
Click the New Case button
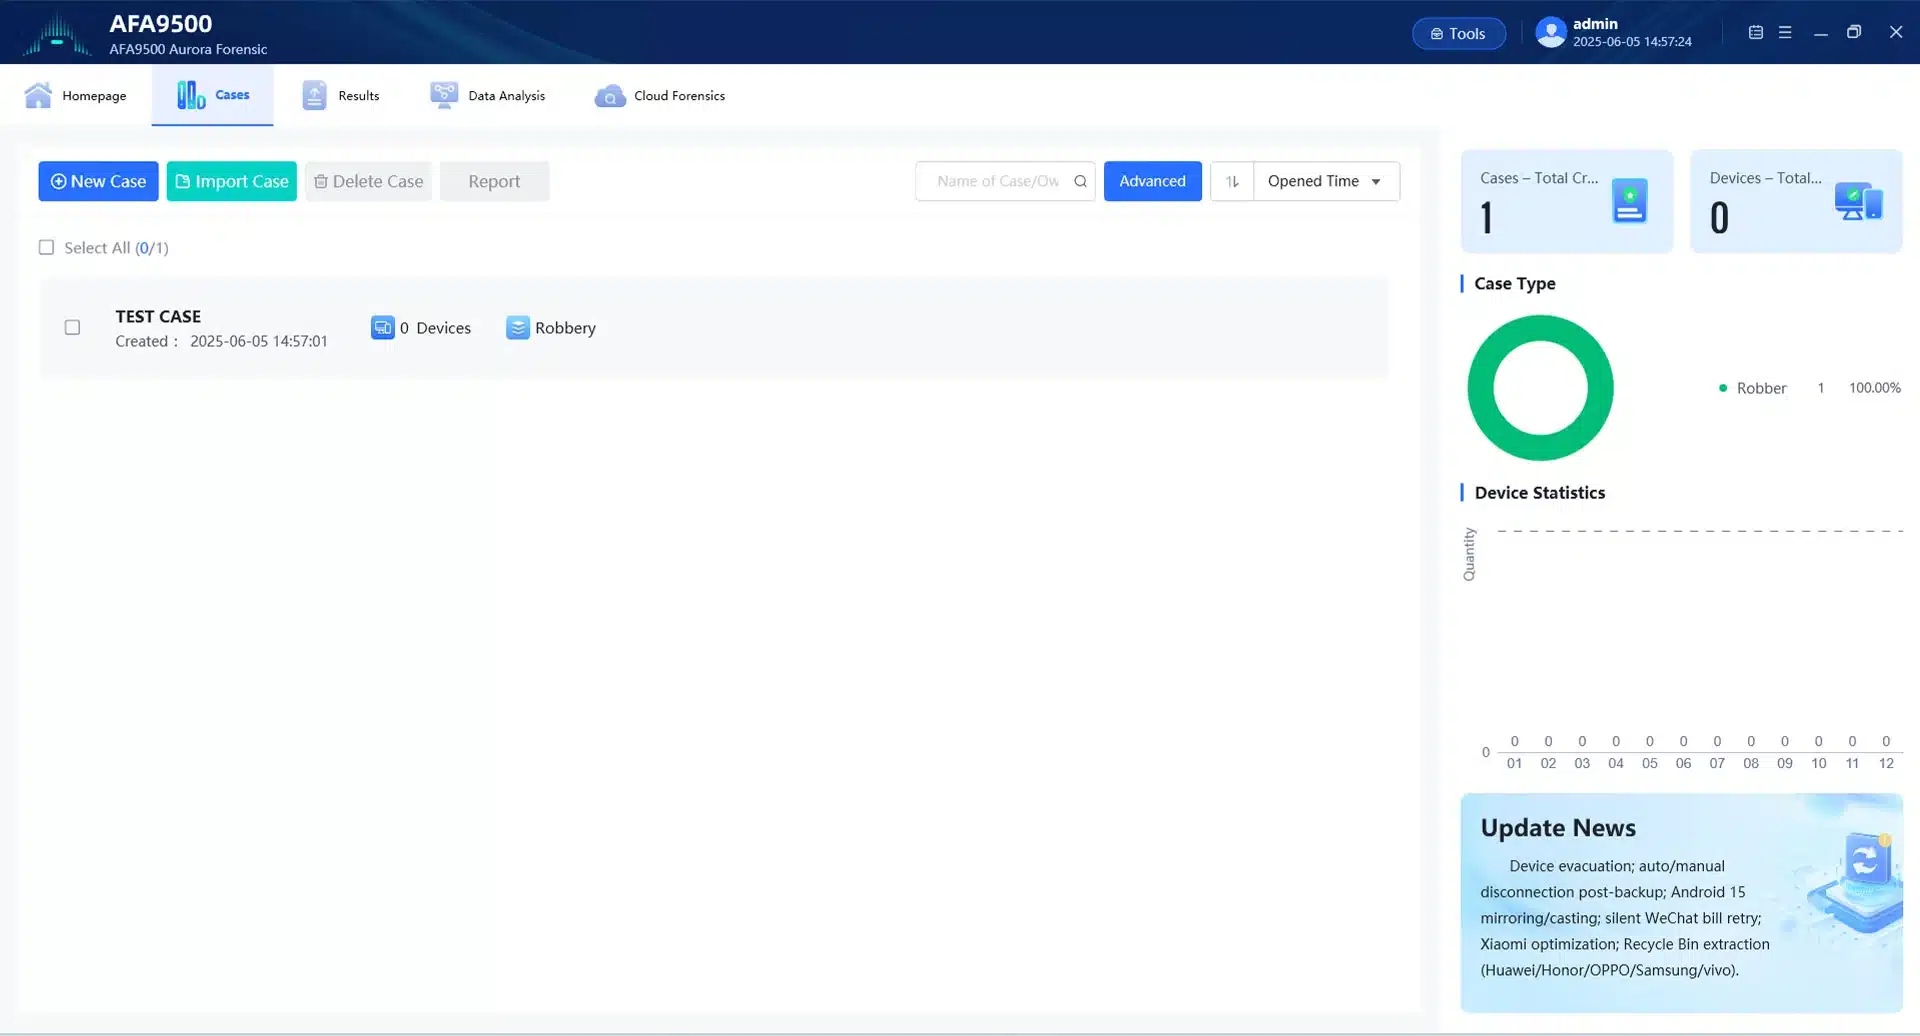[x=98, y=181]
